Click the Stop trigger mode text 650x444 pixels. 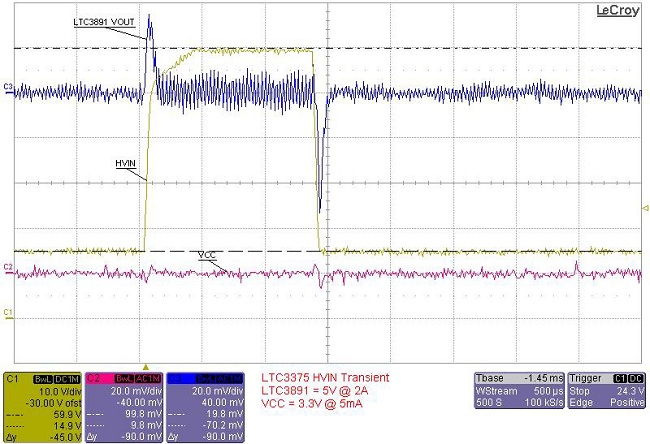click(579, 391)
